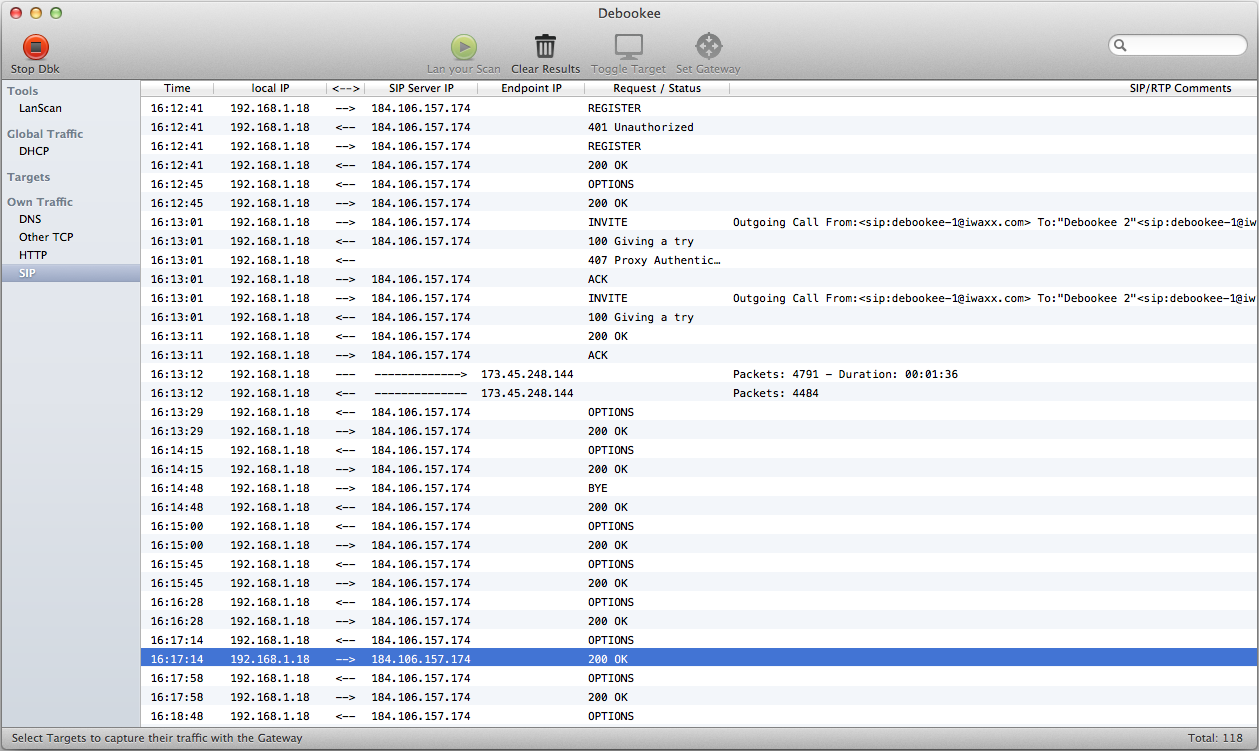Click the Lan your Scan play icon
This screenshot has width=1259, height=751.
click(x=463, y=47)
